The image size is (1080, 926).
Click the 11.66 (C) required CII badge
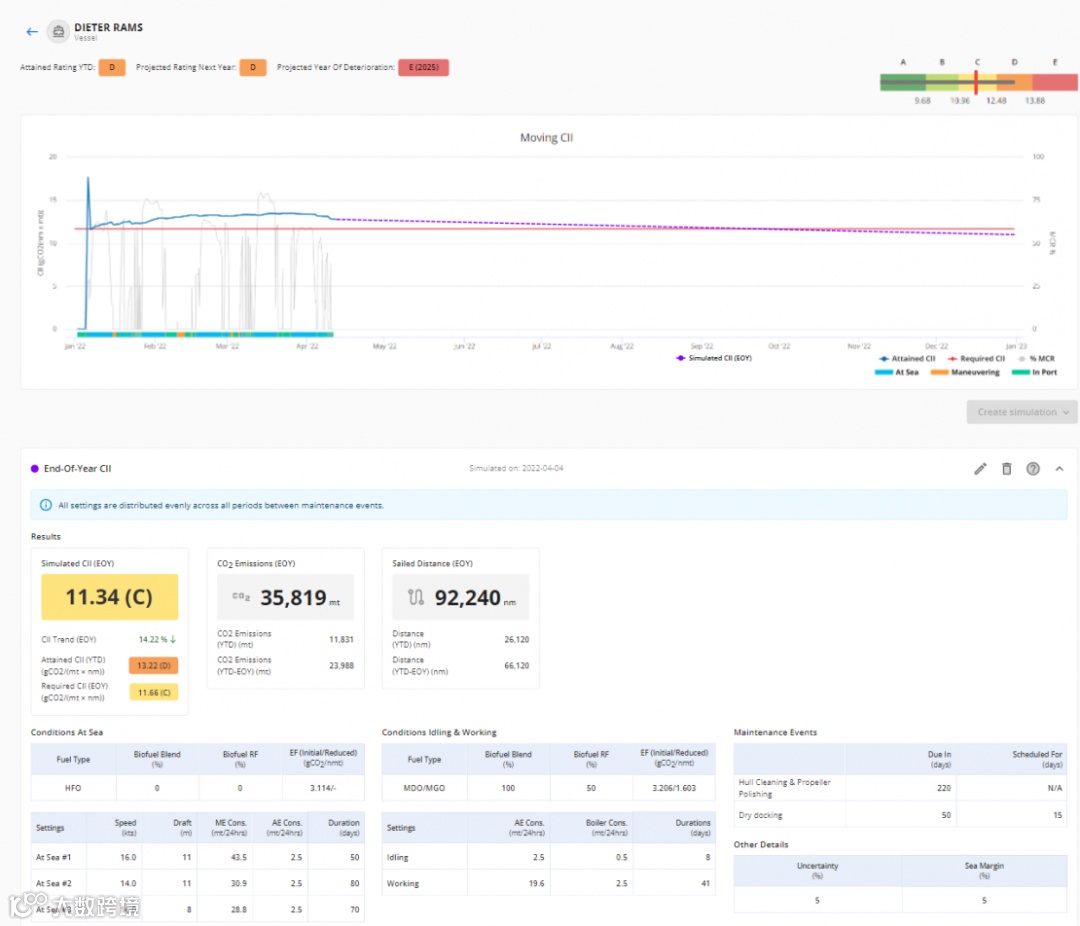pos(154,692)
